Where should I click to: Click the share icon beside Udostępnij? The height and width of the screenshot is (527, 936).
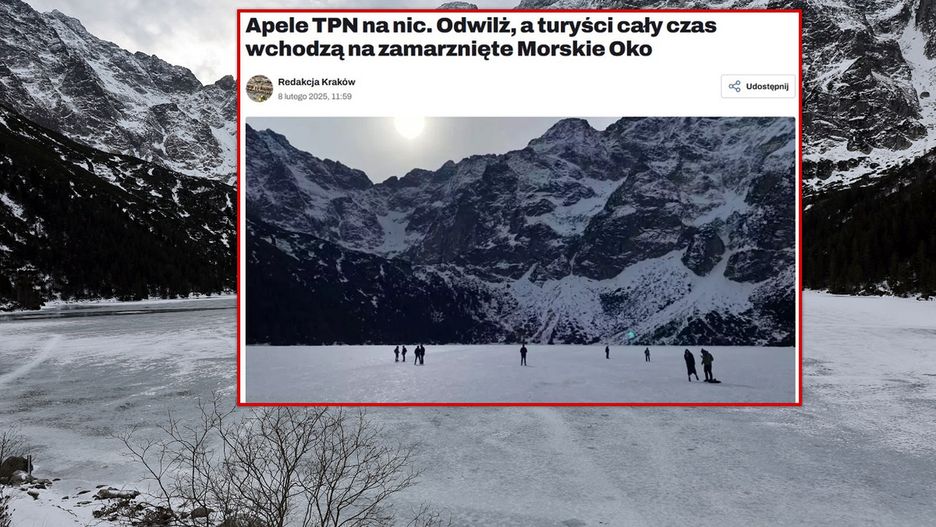[x=734, y=87]
